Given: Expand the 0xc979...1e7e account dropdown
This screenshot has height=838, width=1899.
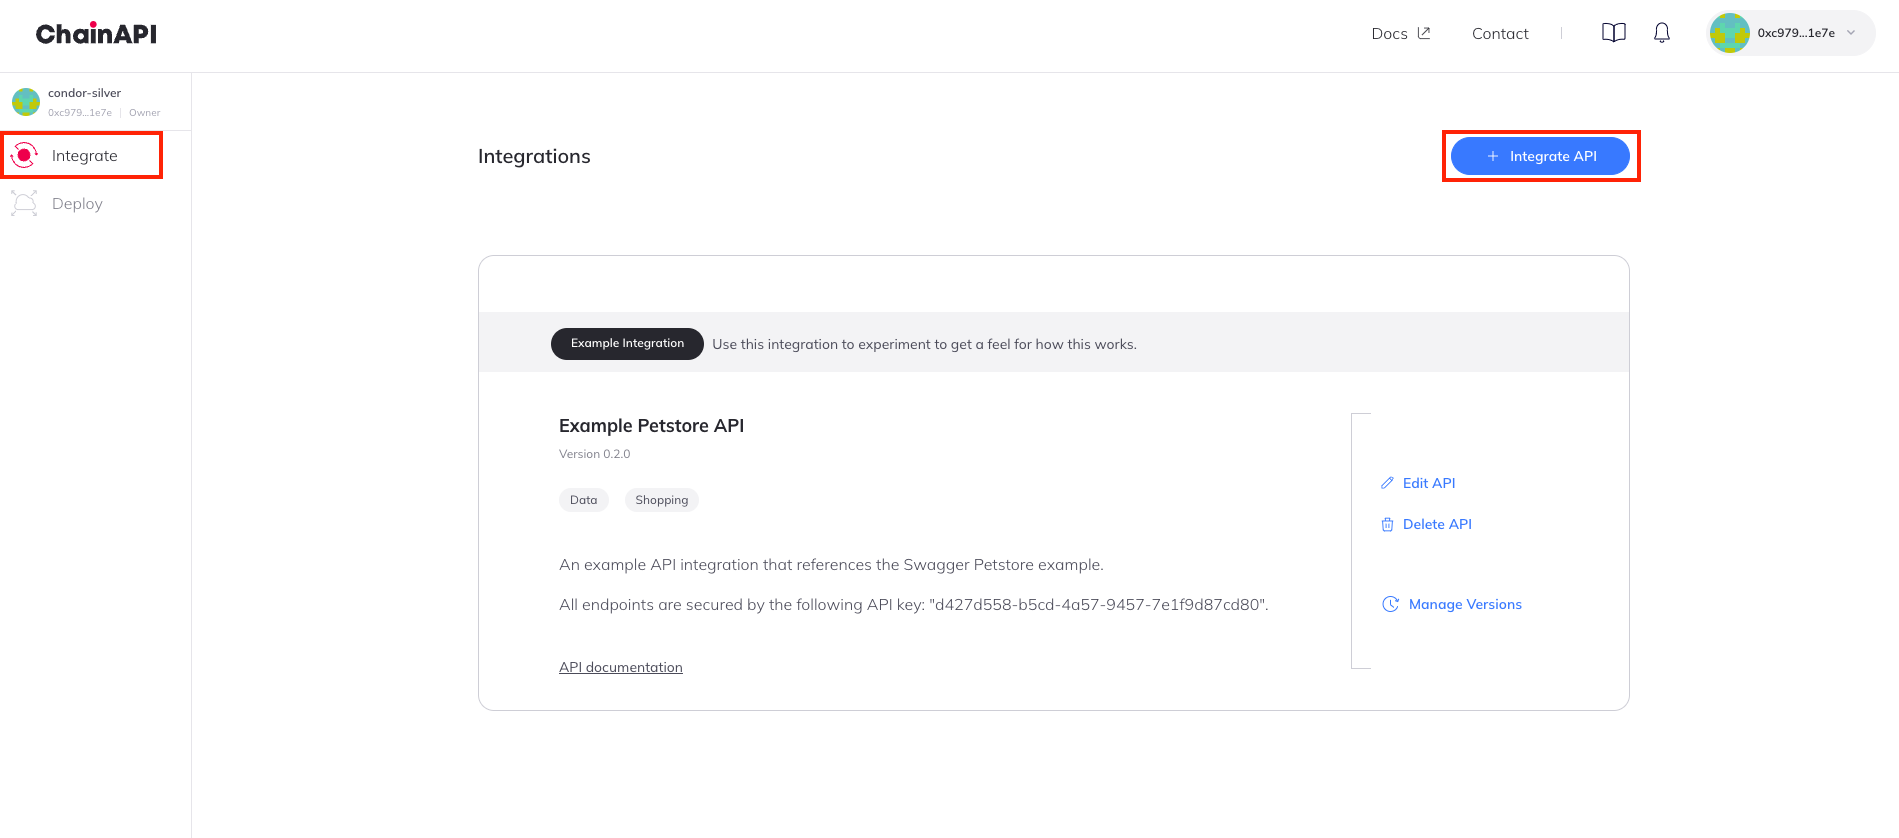Looking at the screenshot, I should [x=1850, y=33].
